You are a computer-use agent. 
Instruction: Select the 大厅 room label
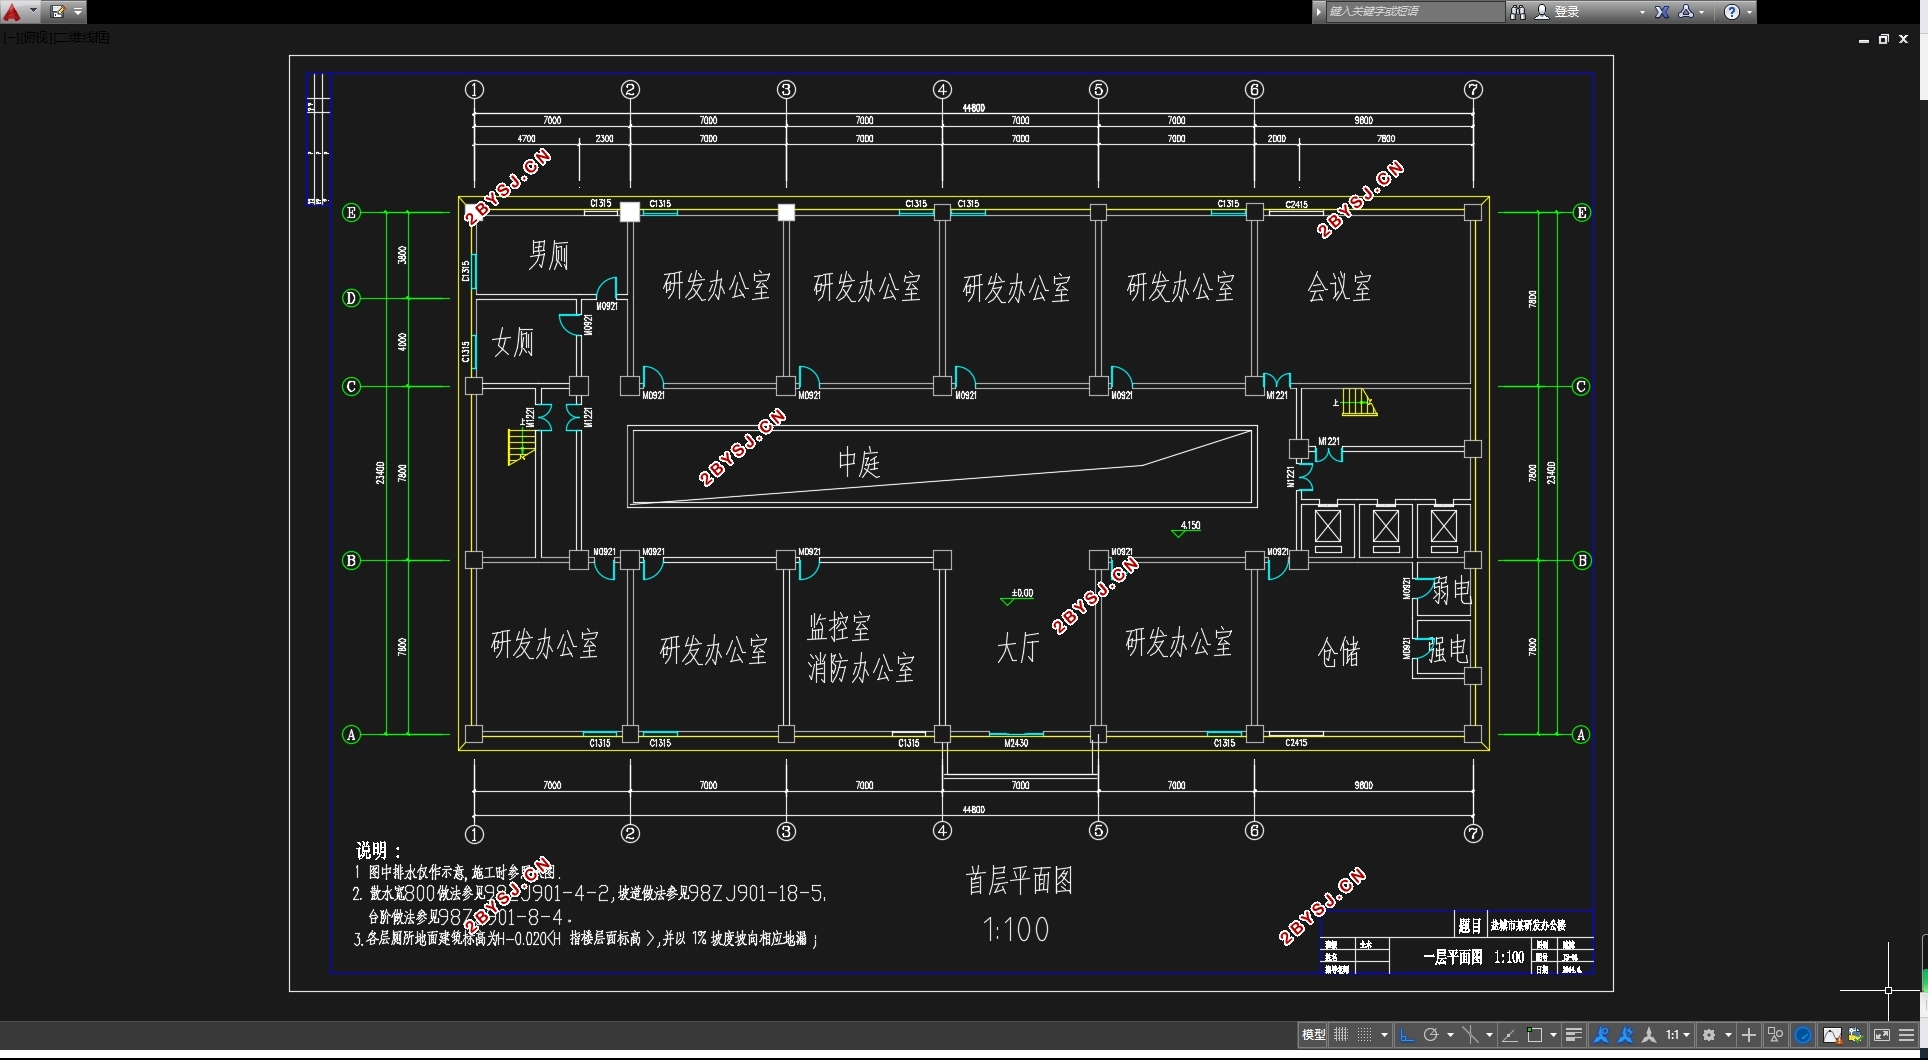(x=1018, y=648)
